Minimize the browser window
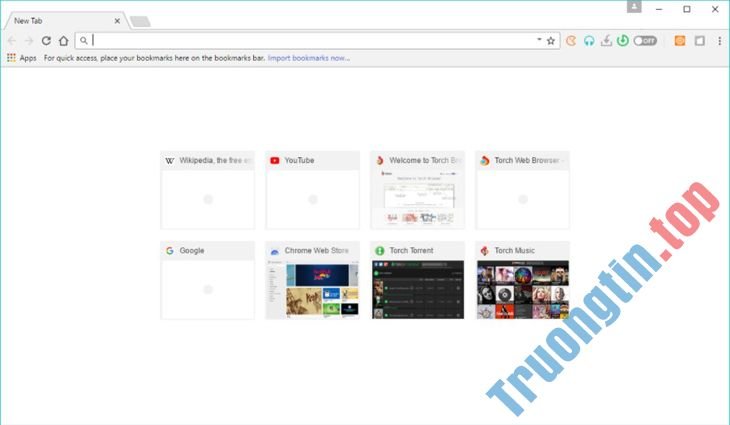This screenshot has height=425, width=730. tap(659, 9)
